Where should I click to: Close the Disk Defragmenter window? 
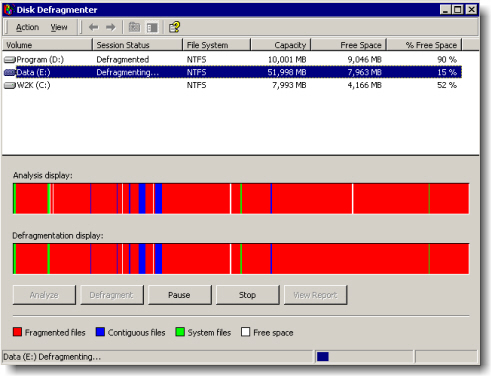click(x=471, y=10)
